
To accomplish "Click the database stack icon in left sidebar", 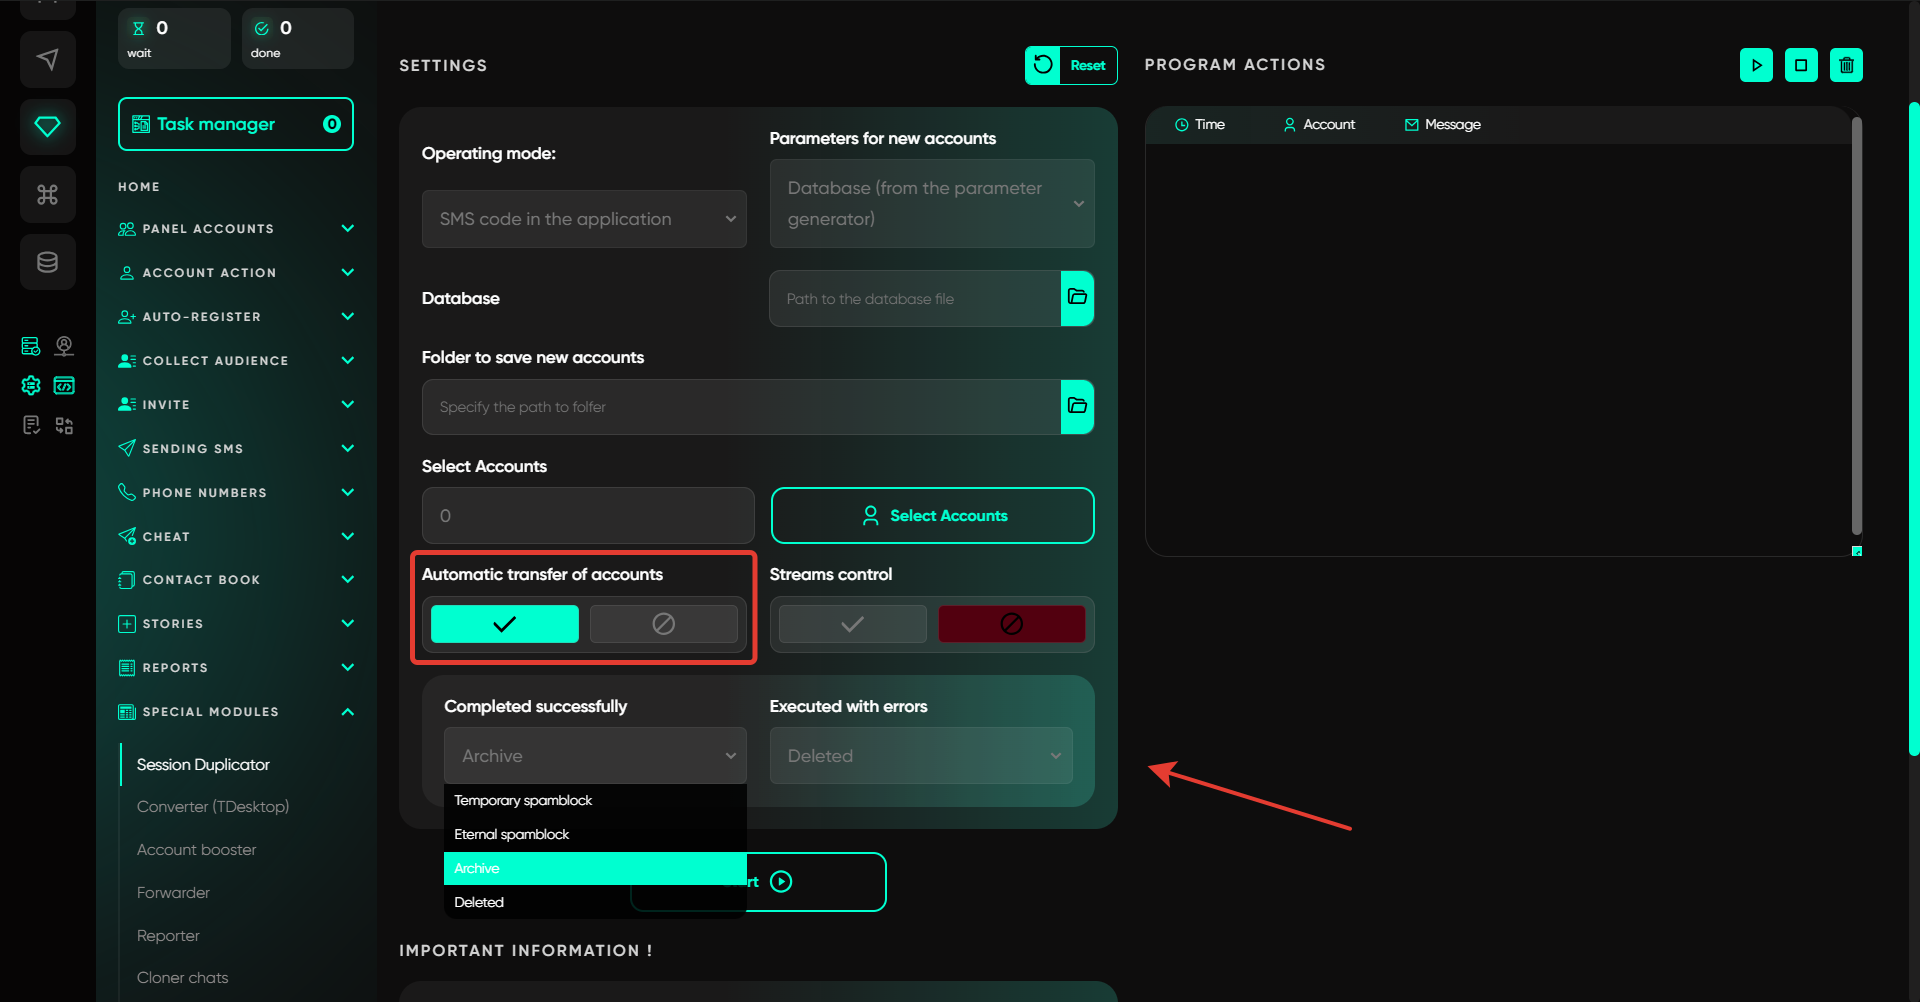I will coord(47,262).
